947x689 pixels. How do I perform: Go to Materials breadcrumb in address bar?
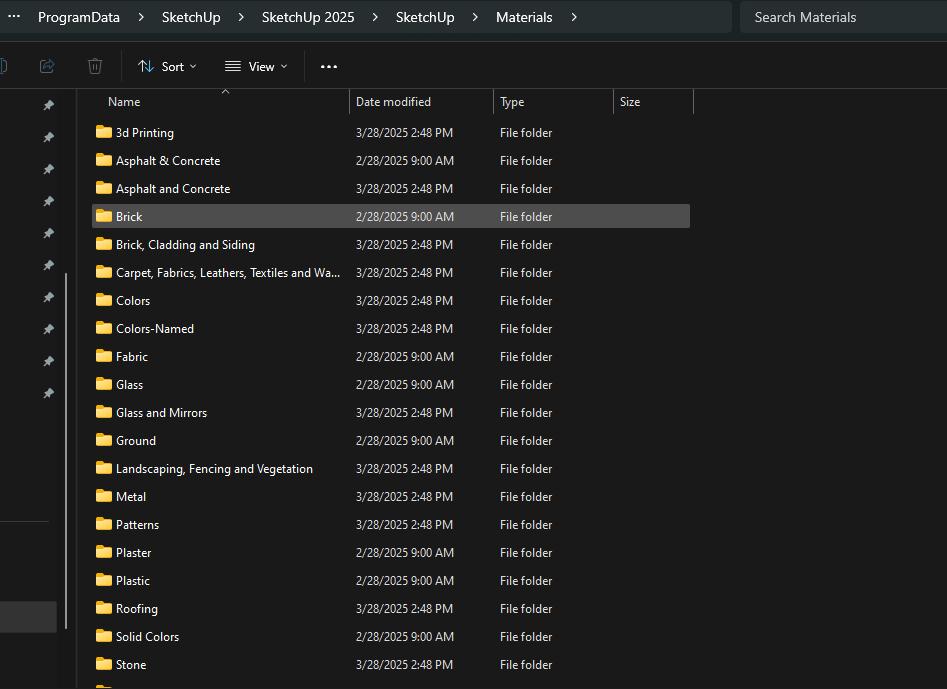[524, 18]
